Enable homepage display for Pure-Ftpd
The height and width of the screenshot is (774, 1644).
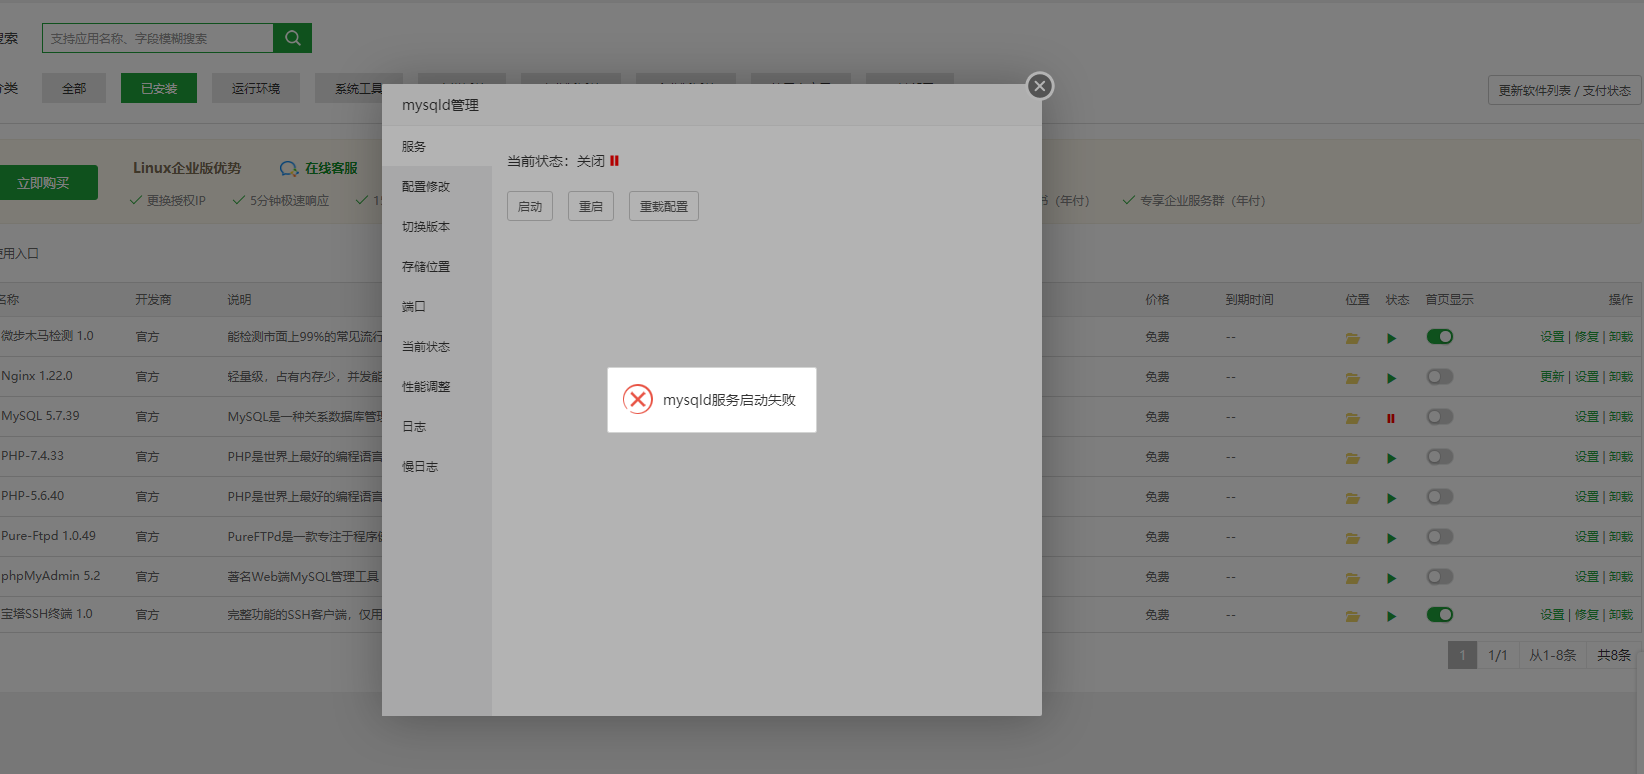tap(1440, 537)
